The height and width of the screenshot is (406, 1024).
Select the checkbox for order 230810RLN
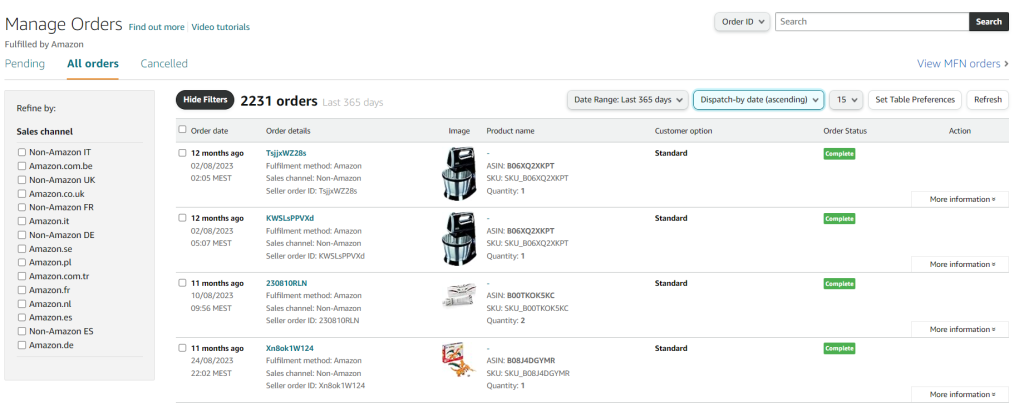coord(182,283)
